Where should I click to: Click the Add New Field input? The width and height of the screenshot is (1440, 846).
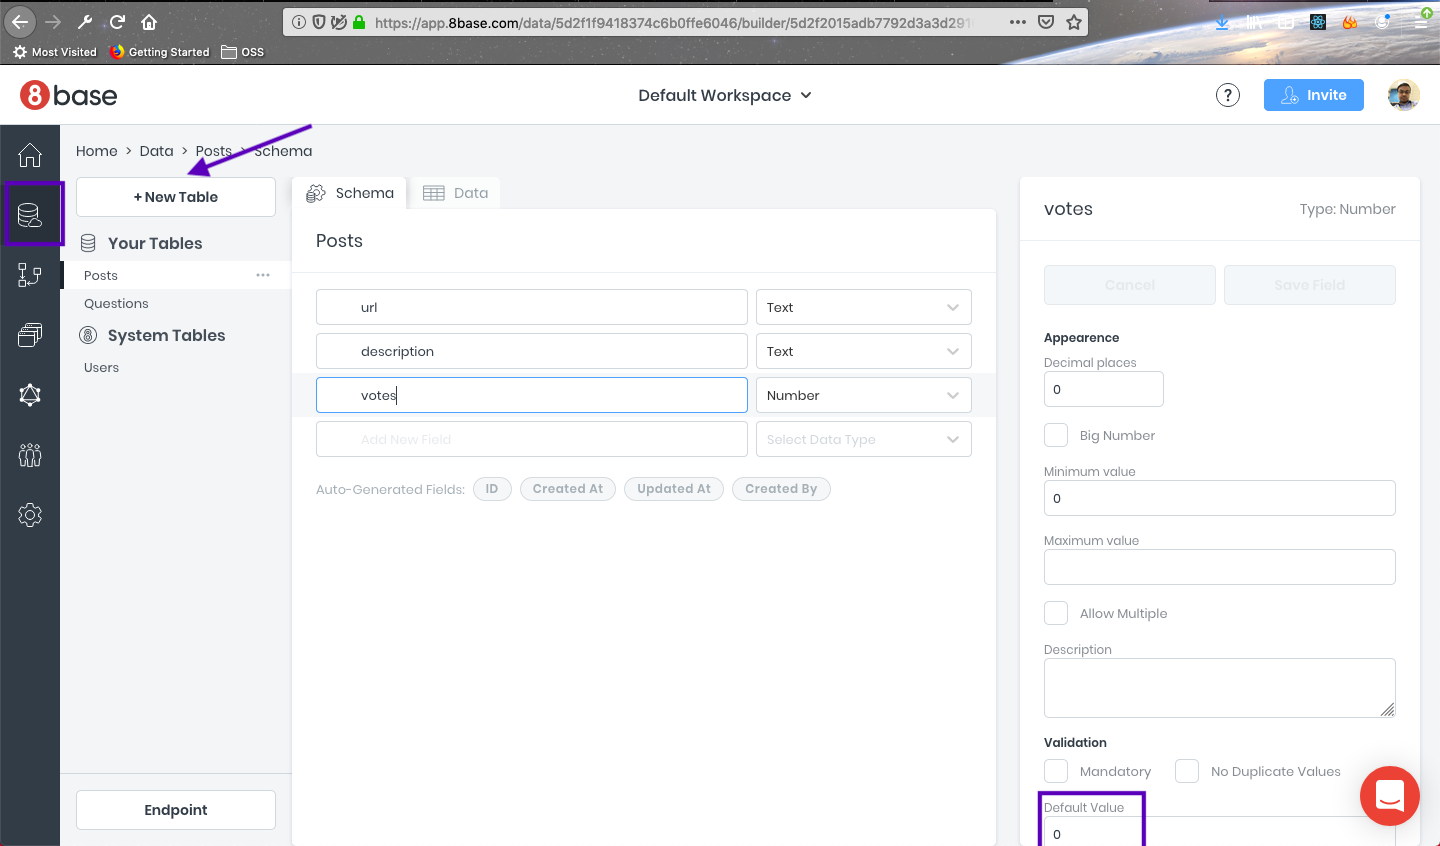tap(532, 439)
